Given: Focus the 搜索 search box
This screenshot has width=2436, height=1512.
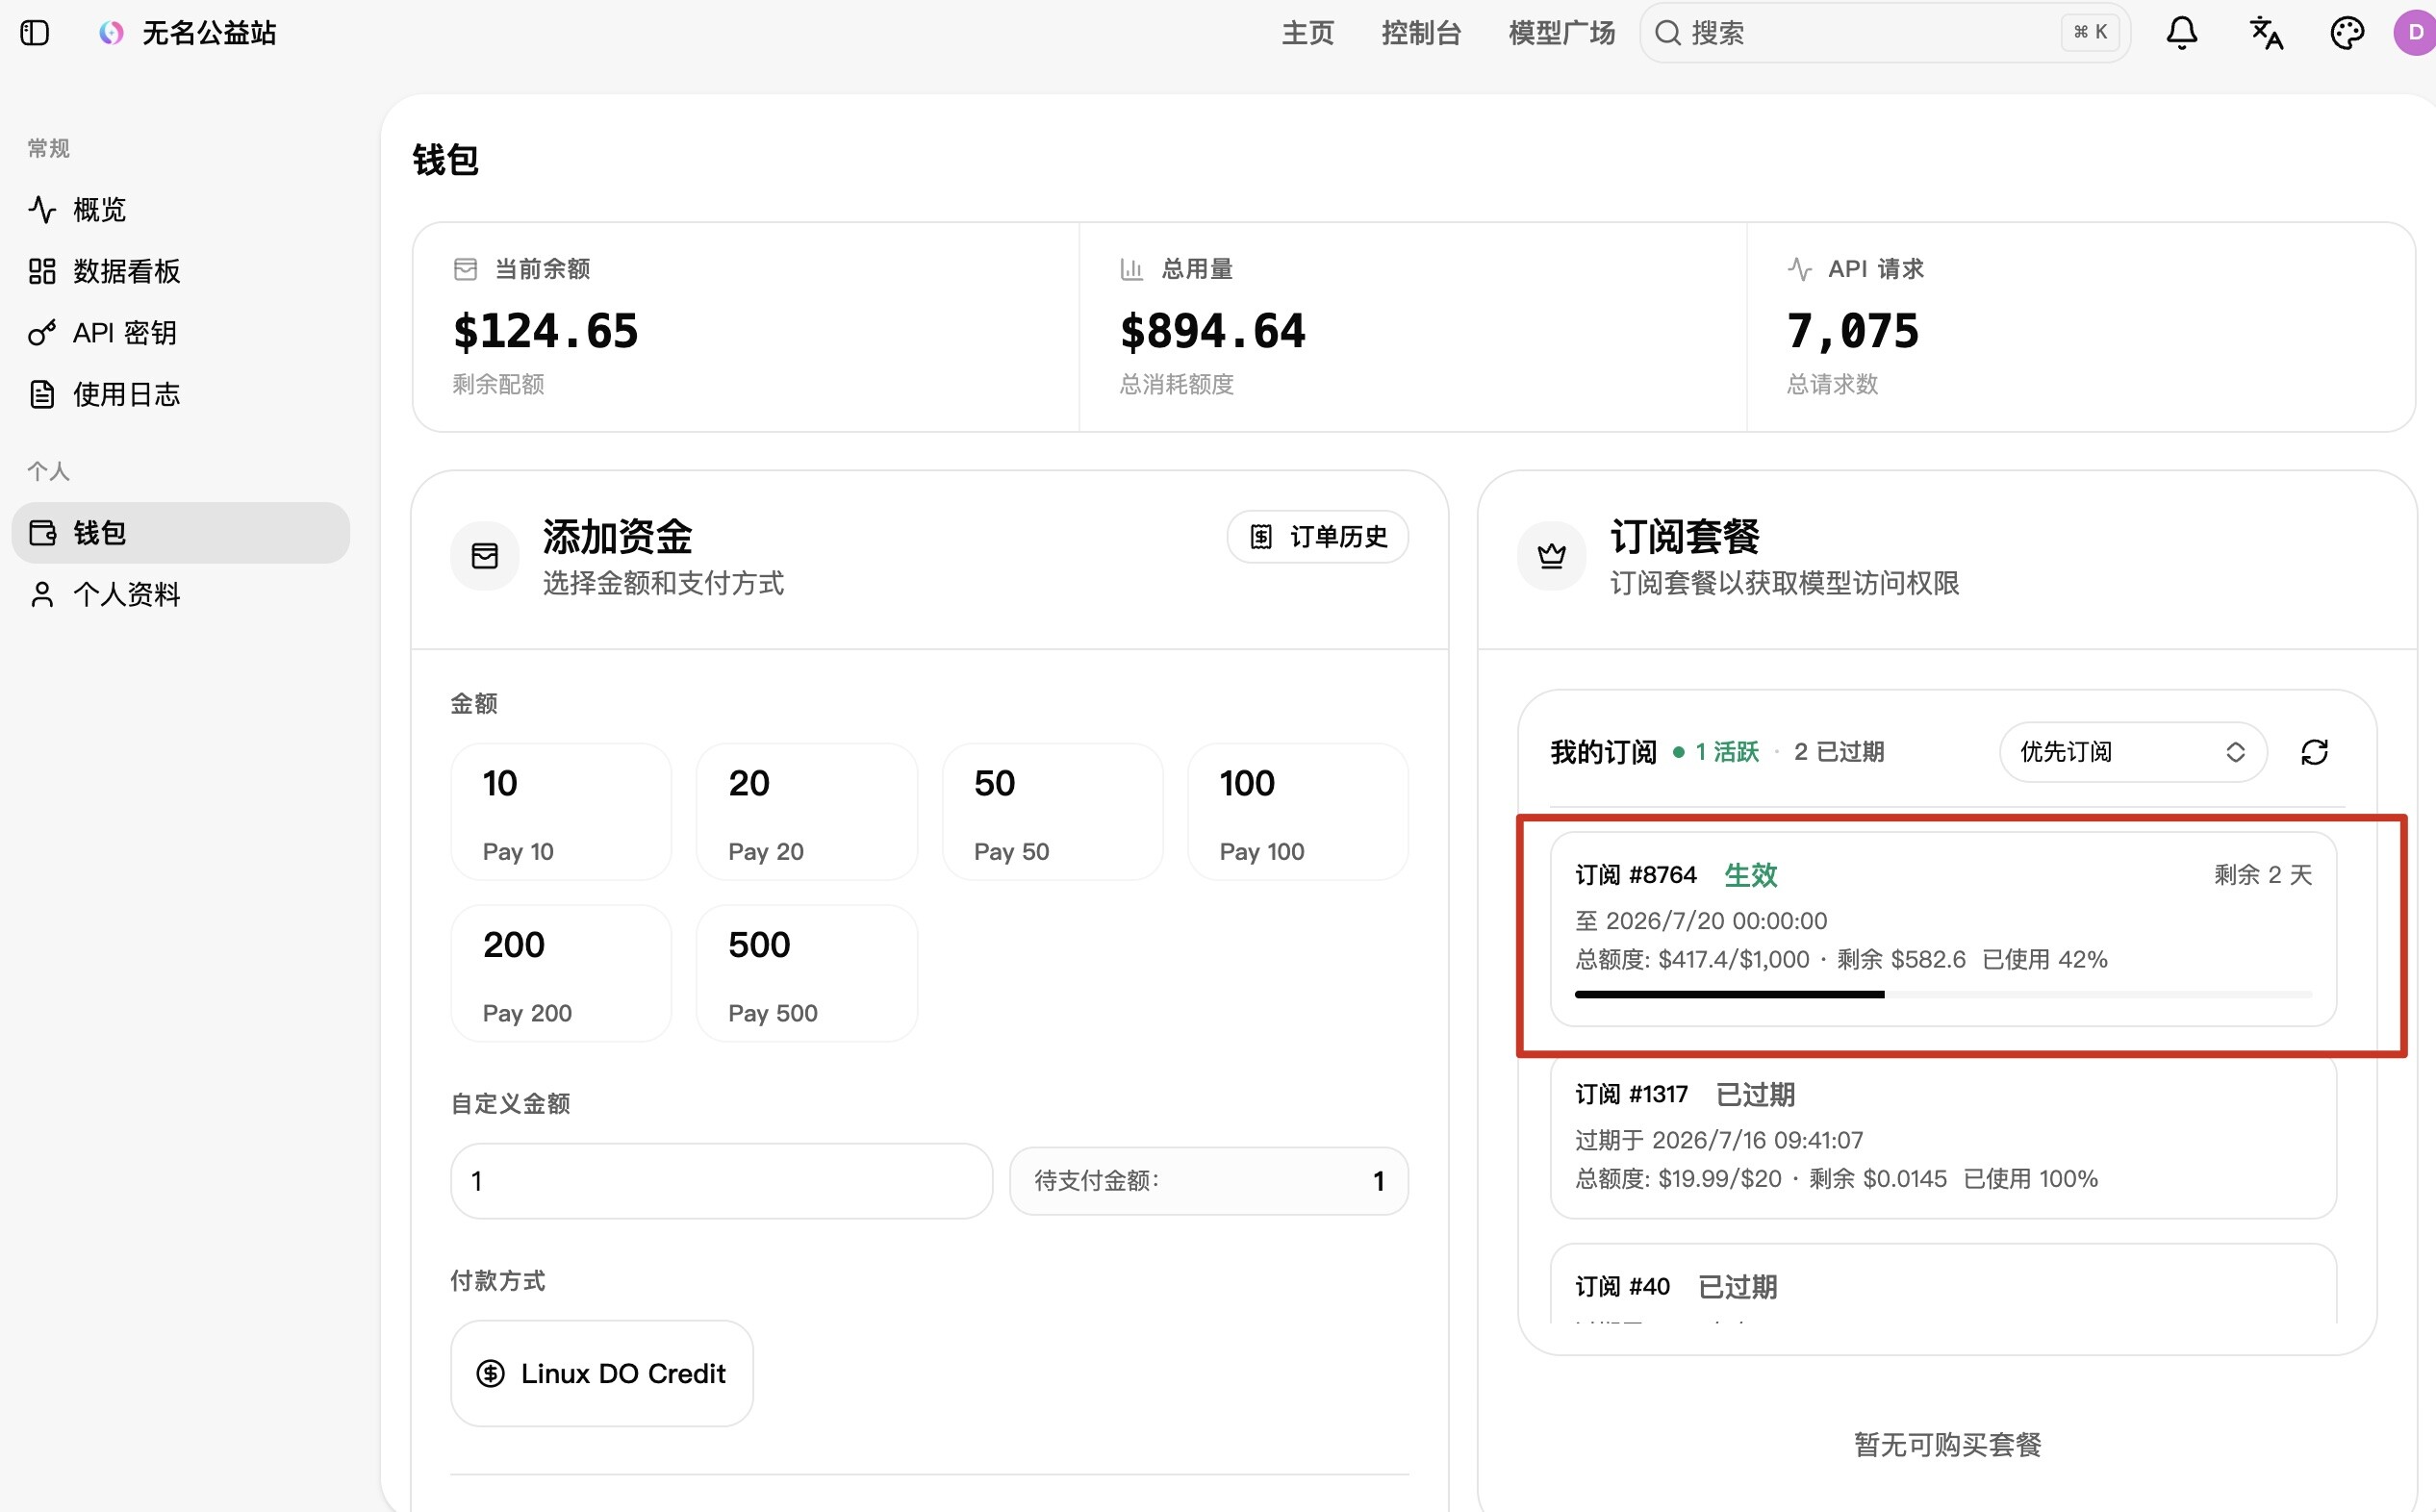Looking at the screenshot, I should [1885, 33].
